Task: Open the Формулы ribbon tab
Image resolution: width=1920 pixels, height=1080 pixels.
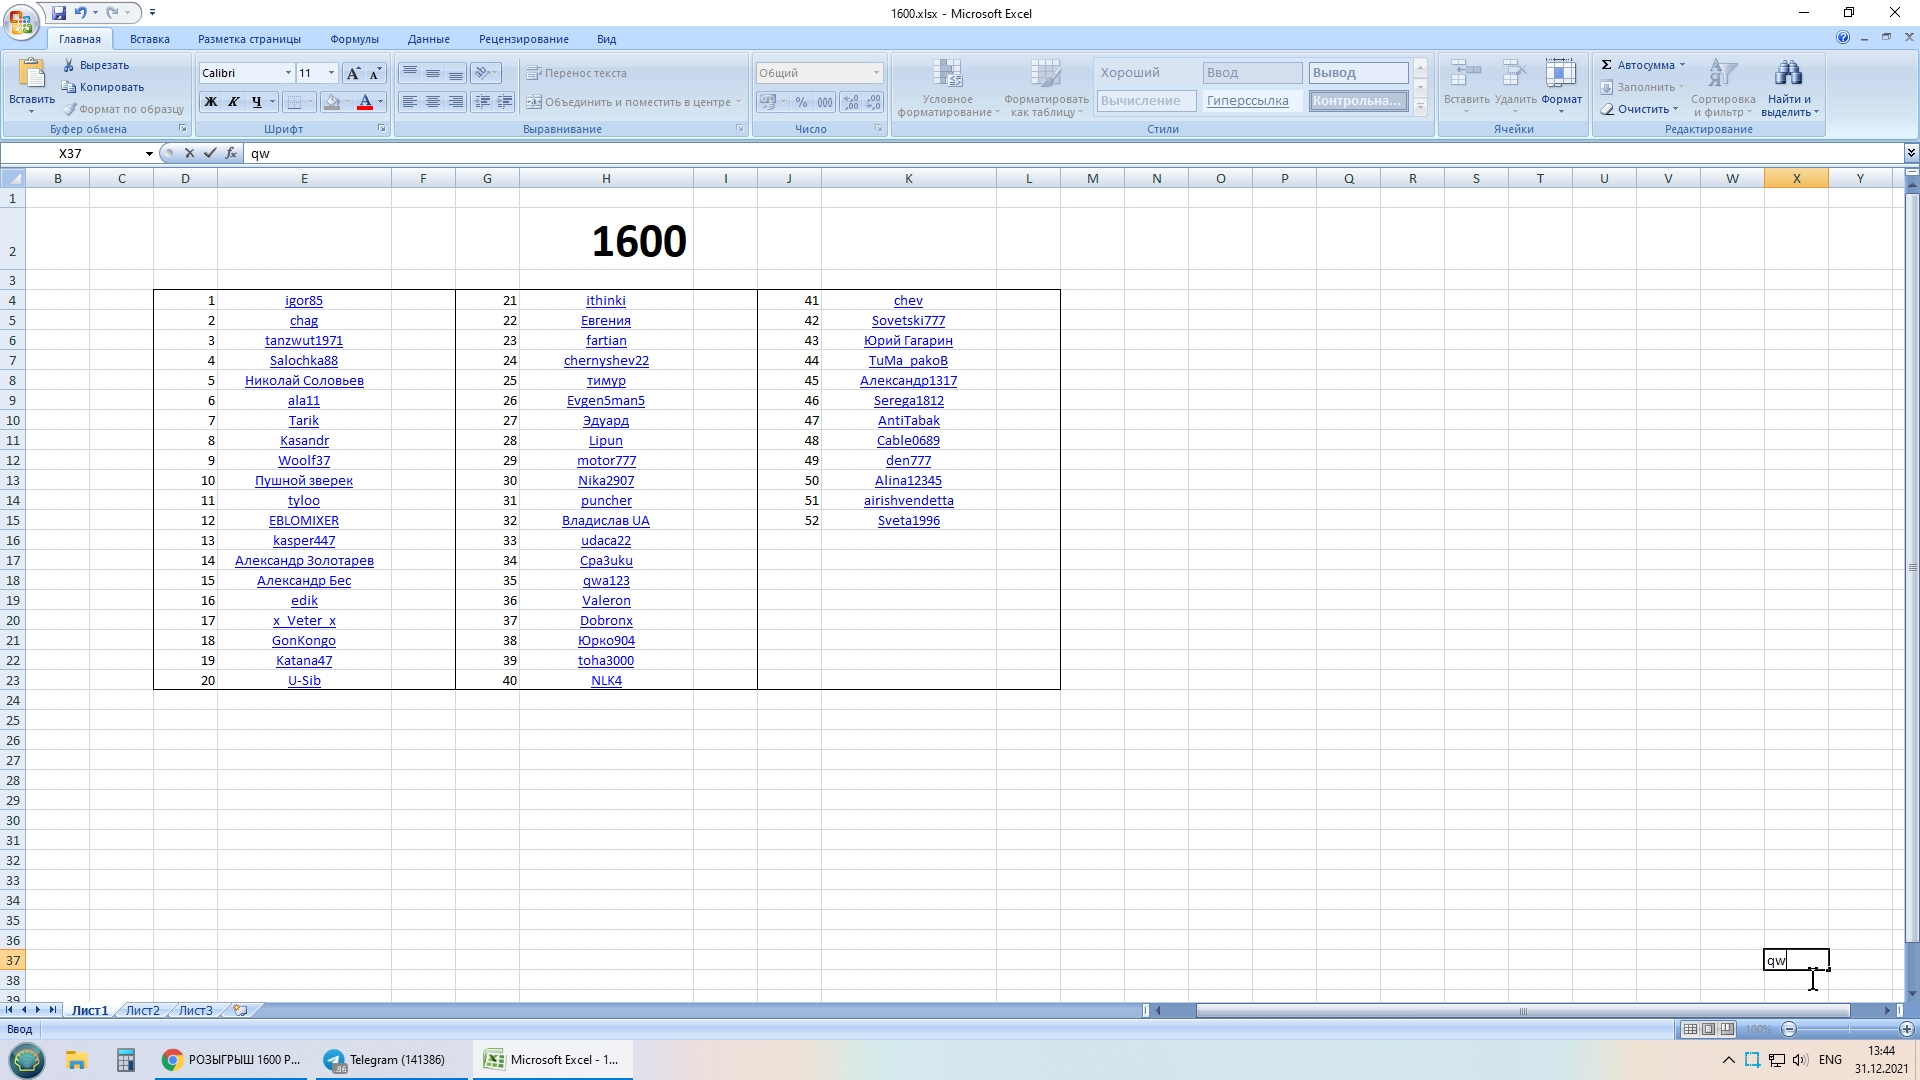Action: [354, 39]
